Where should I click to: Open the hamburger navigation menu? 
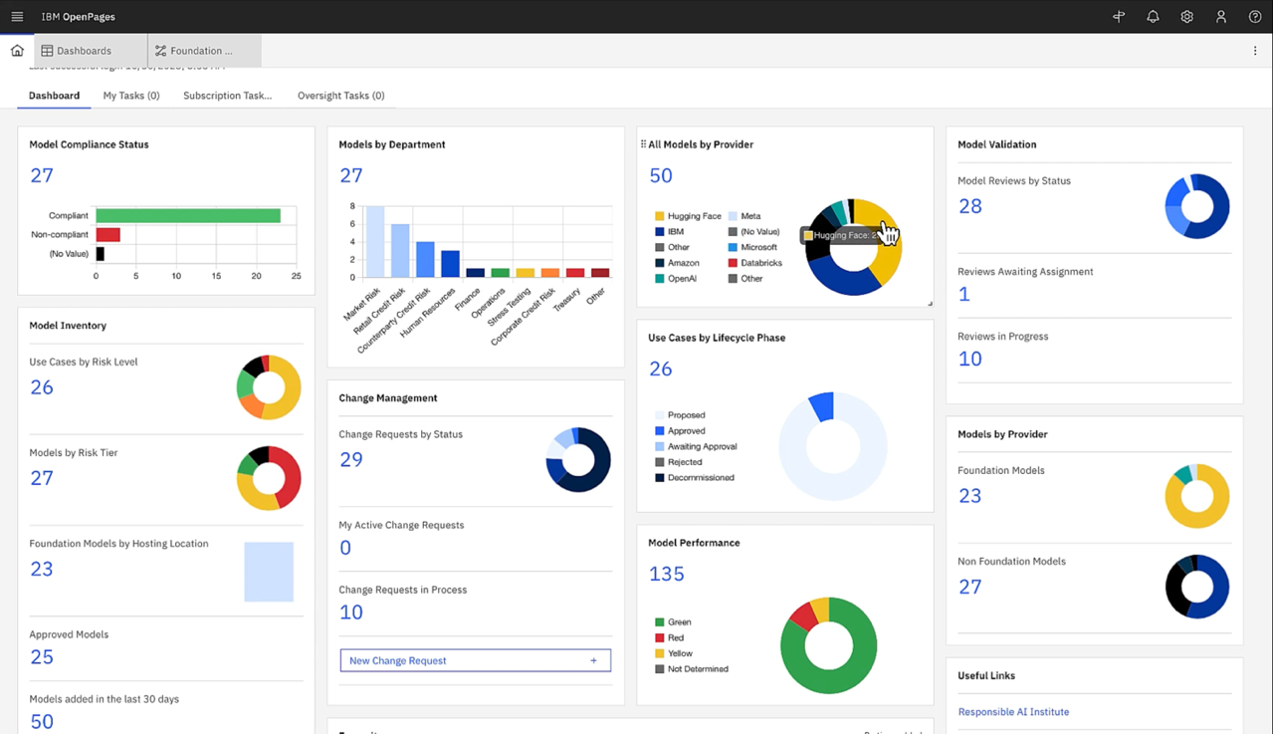17,17
